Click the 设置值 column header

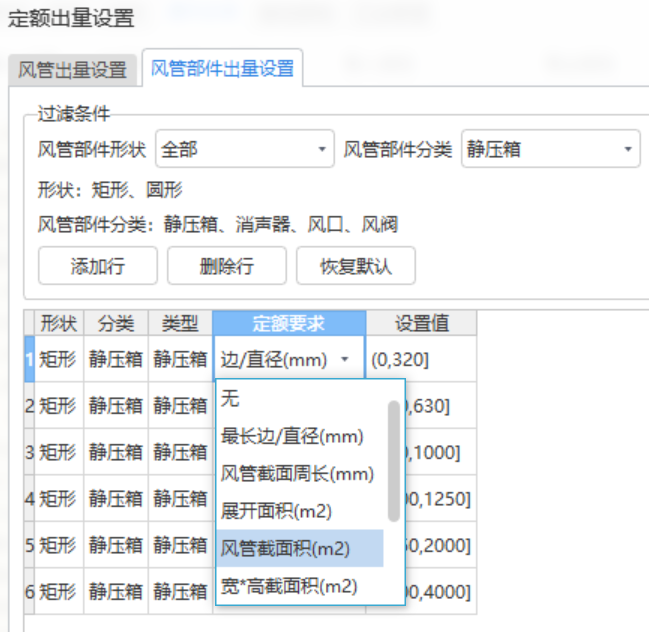coord(421,323)
